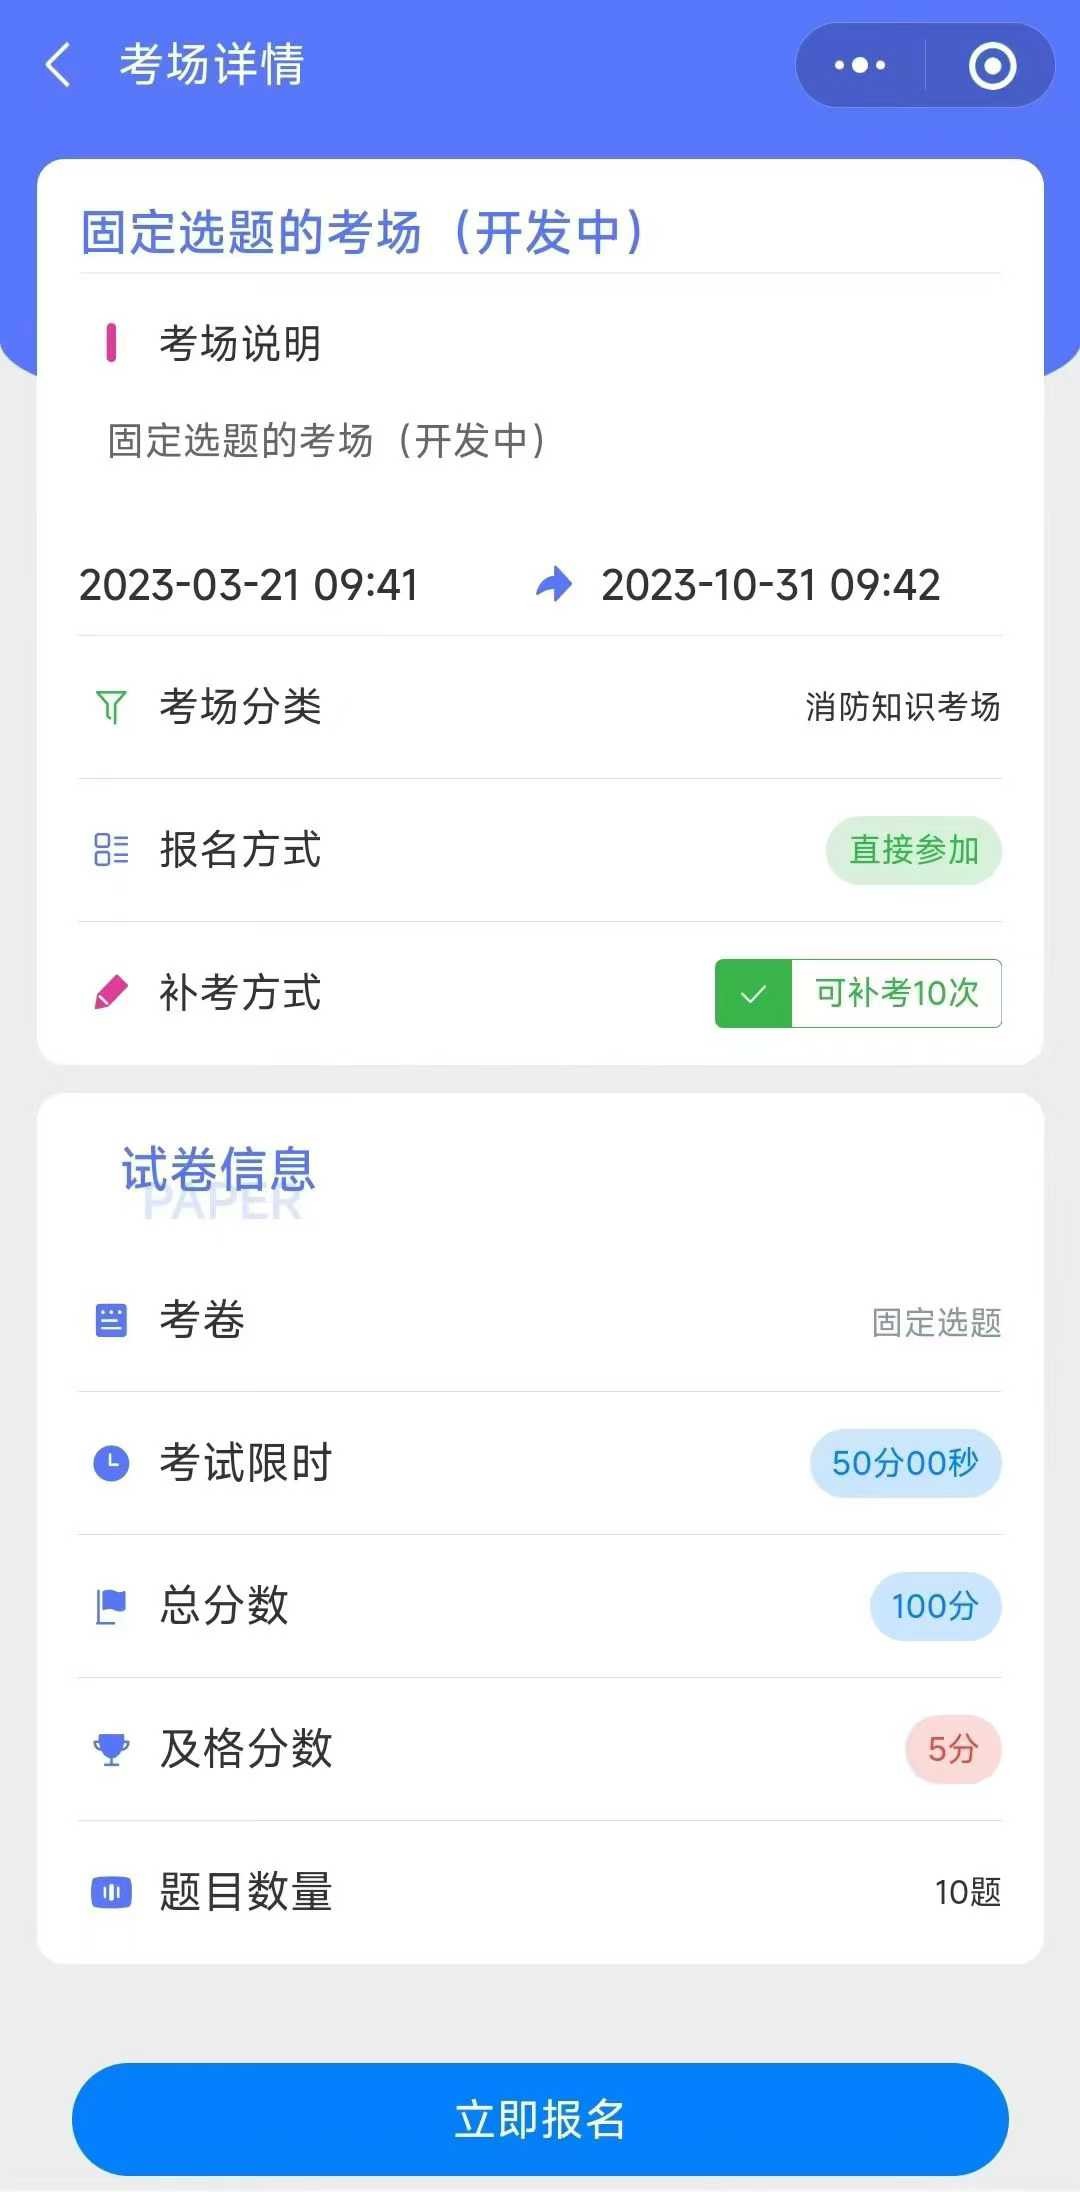Tap the back arrow in header

point(58,66)
